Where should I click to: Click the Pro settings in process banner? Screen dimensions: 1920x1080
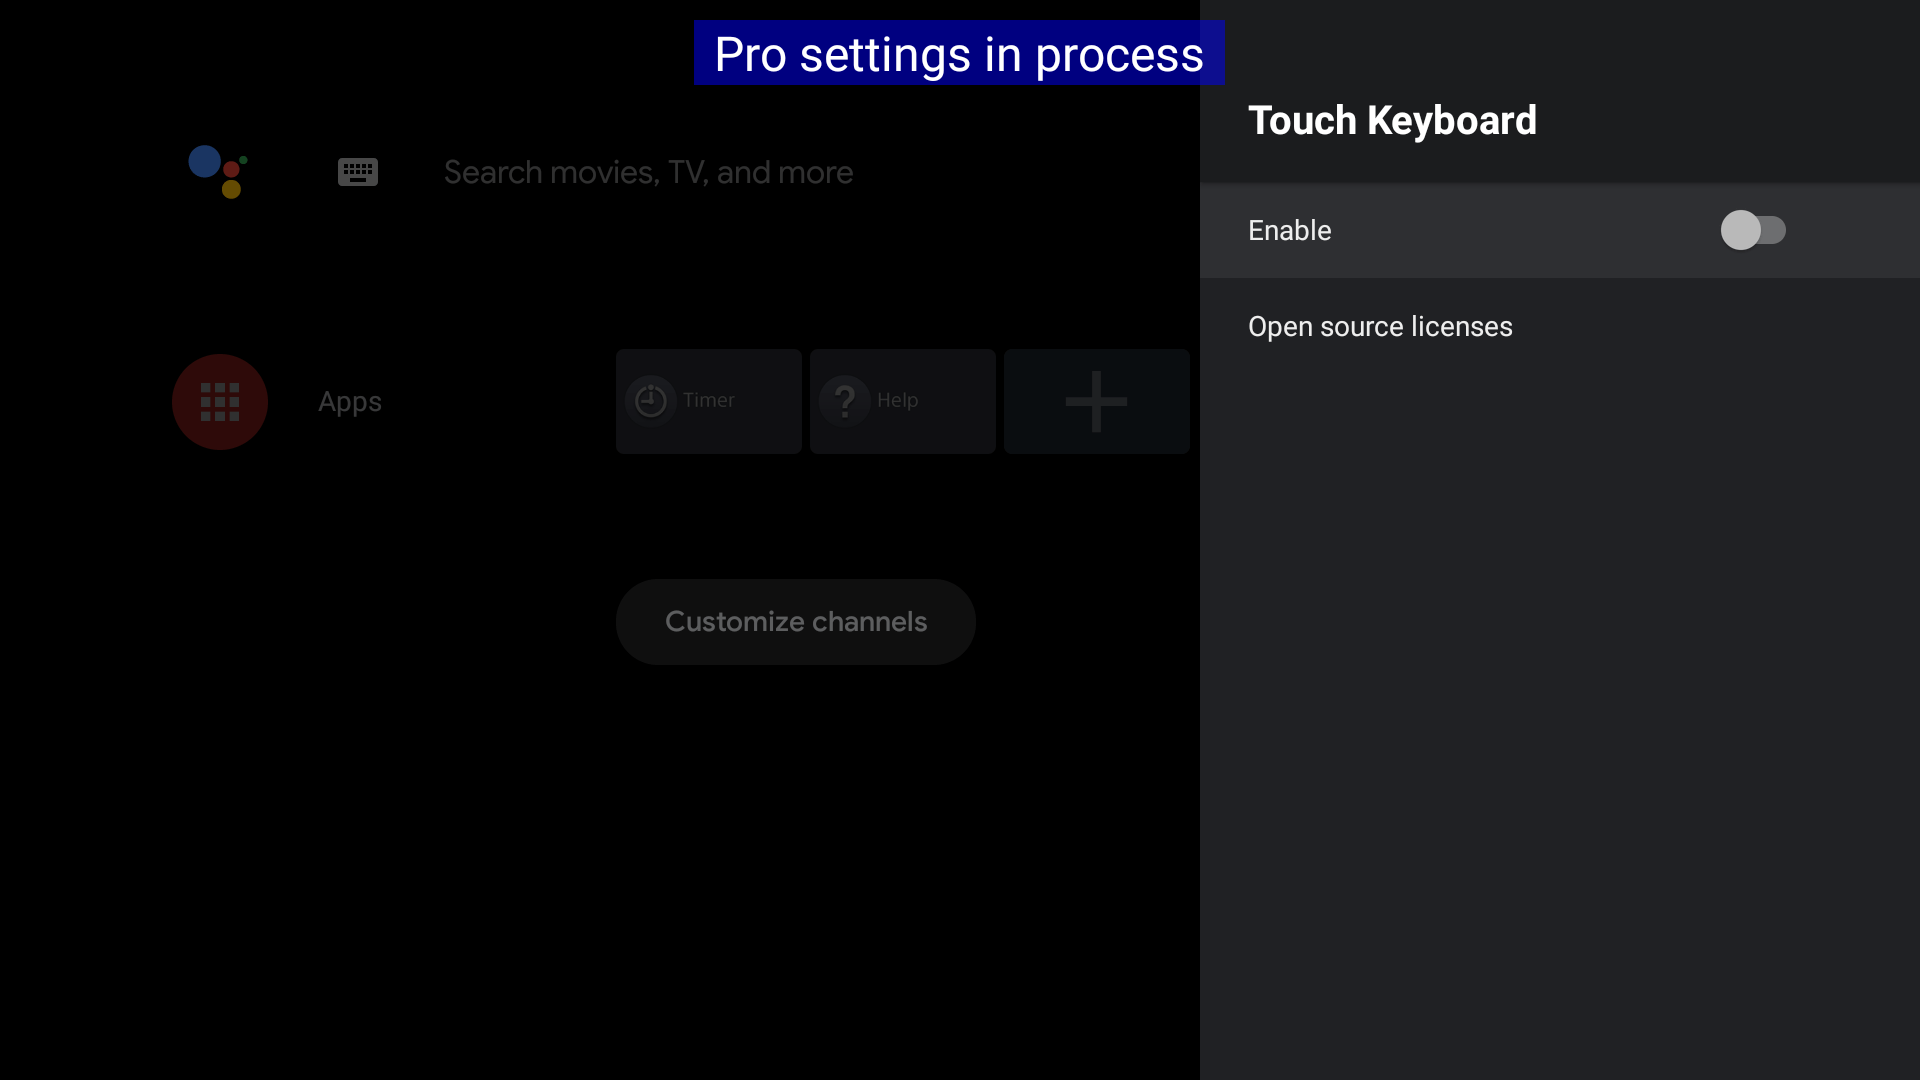pos(958,54)
